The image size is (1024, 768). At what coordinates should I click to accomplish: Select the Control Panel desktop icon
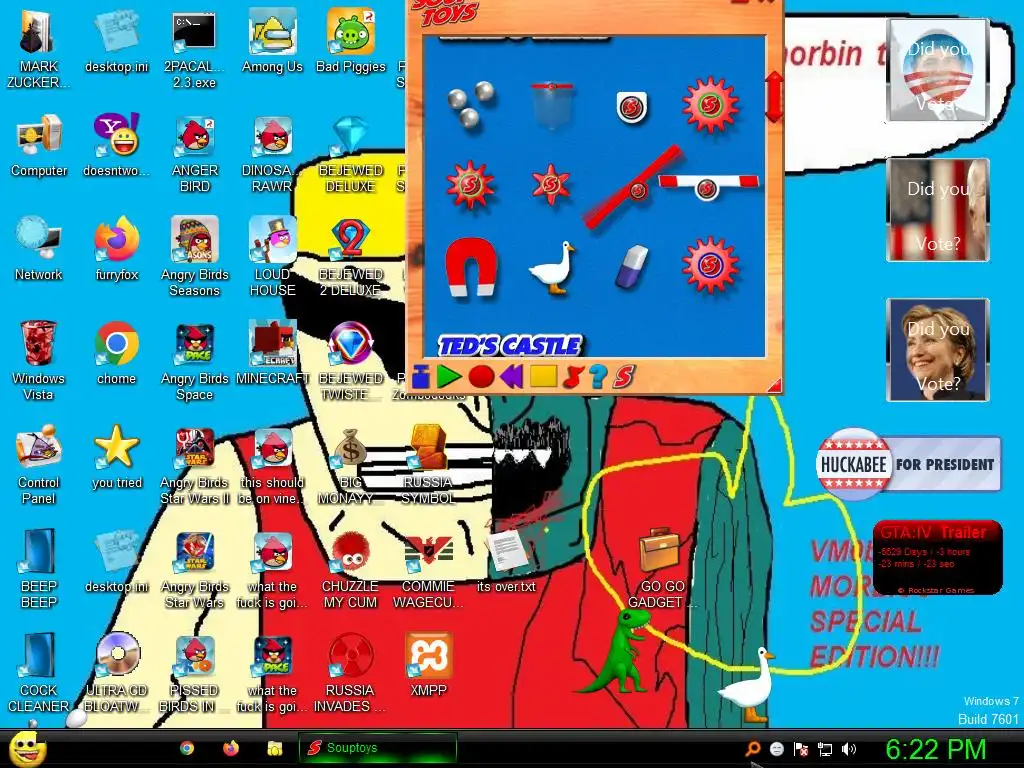pyautogui.click(x=39, y=465)
